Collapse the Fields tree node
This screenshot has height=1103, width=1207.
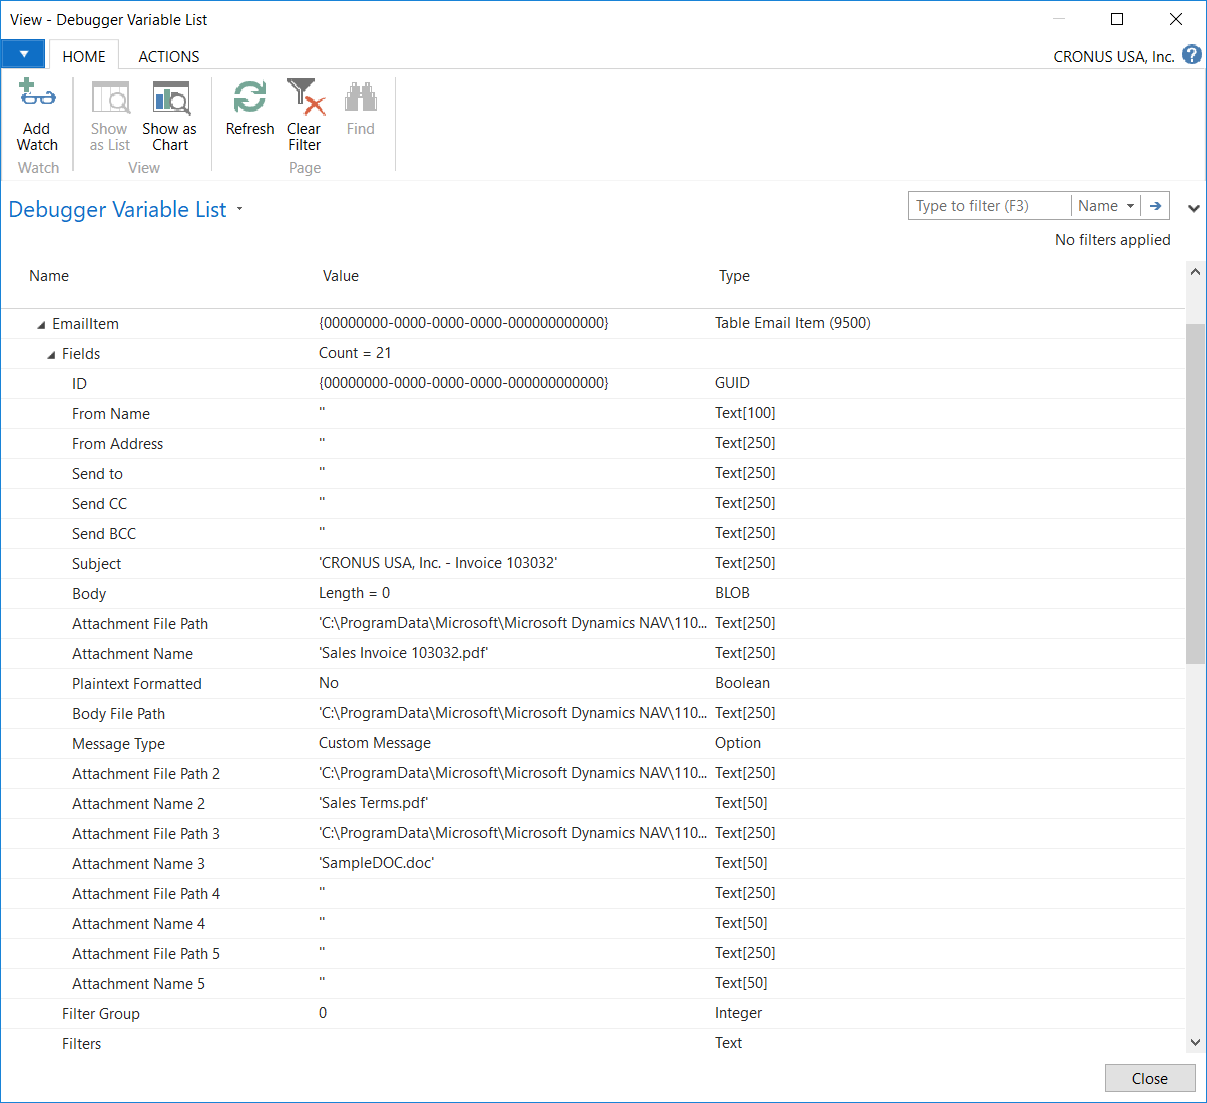coord(51,354)
